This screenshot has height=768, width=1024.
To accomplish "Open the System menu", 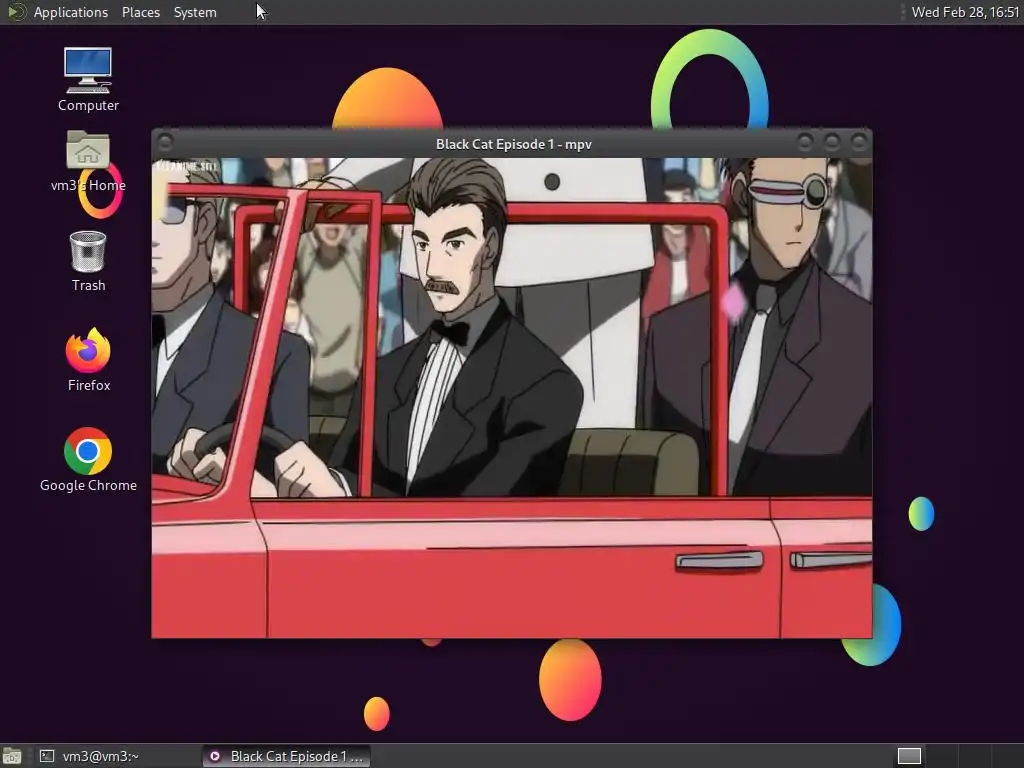I will [x=195, y=12].
